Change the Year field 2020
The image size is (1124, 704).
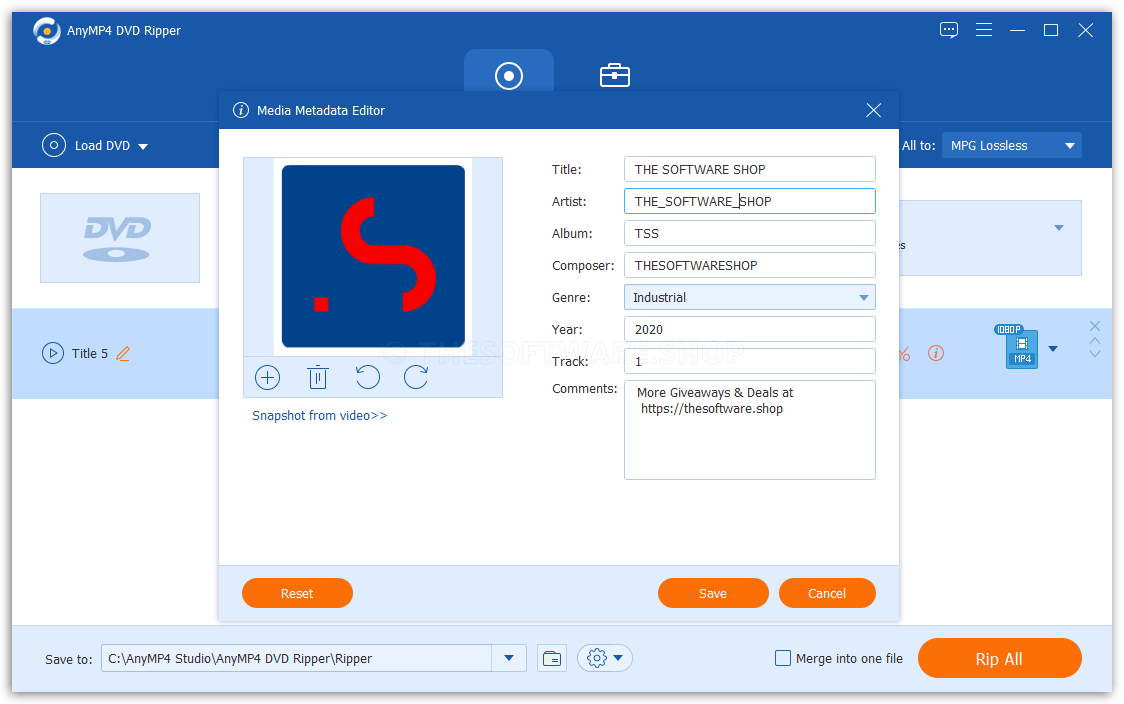pyautogui.click(x=749, y=329)
